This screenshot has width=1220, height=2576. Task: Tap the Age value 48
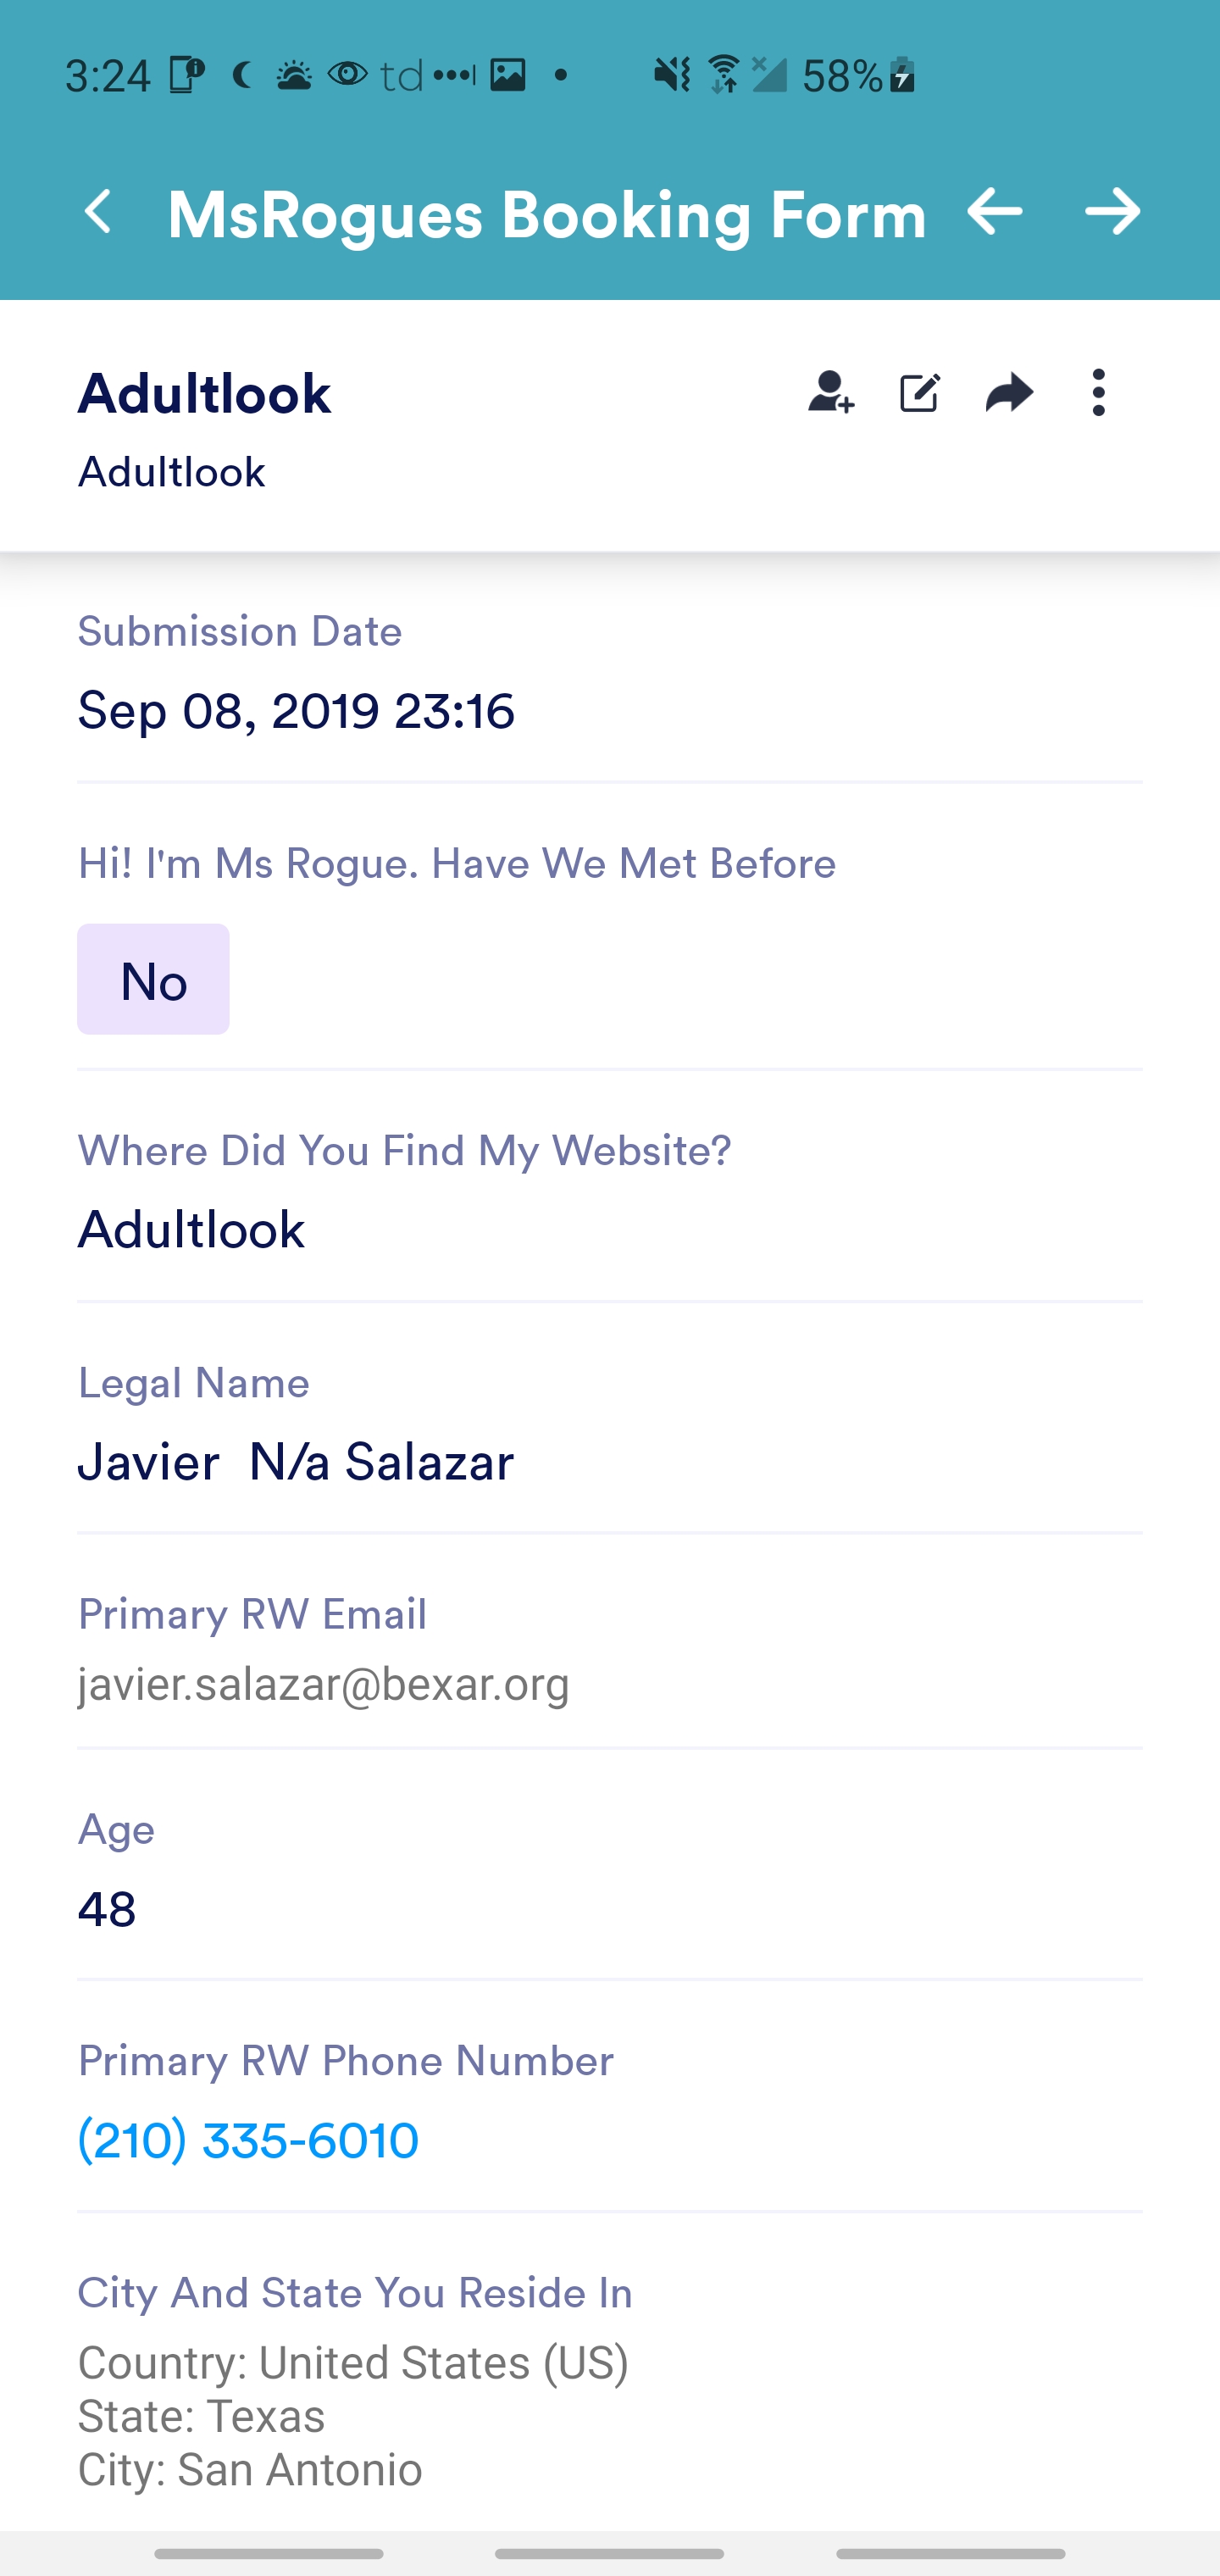pos(107,1910)
